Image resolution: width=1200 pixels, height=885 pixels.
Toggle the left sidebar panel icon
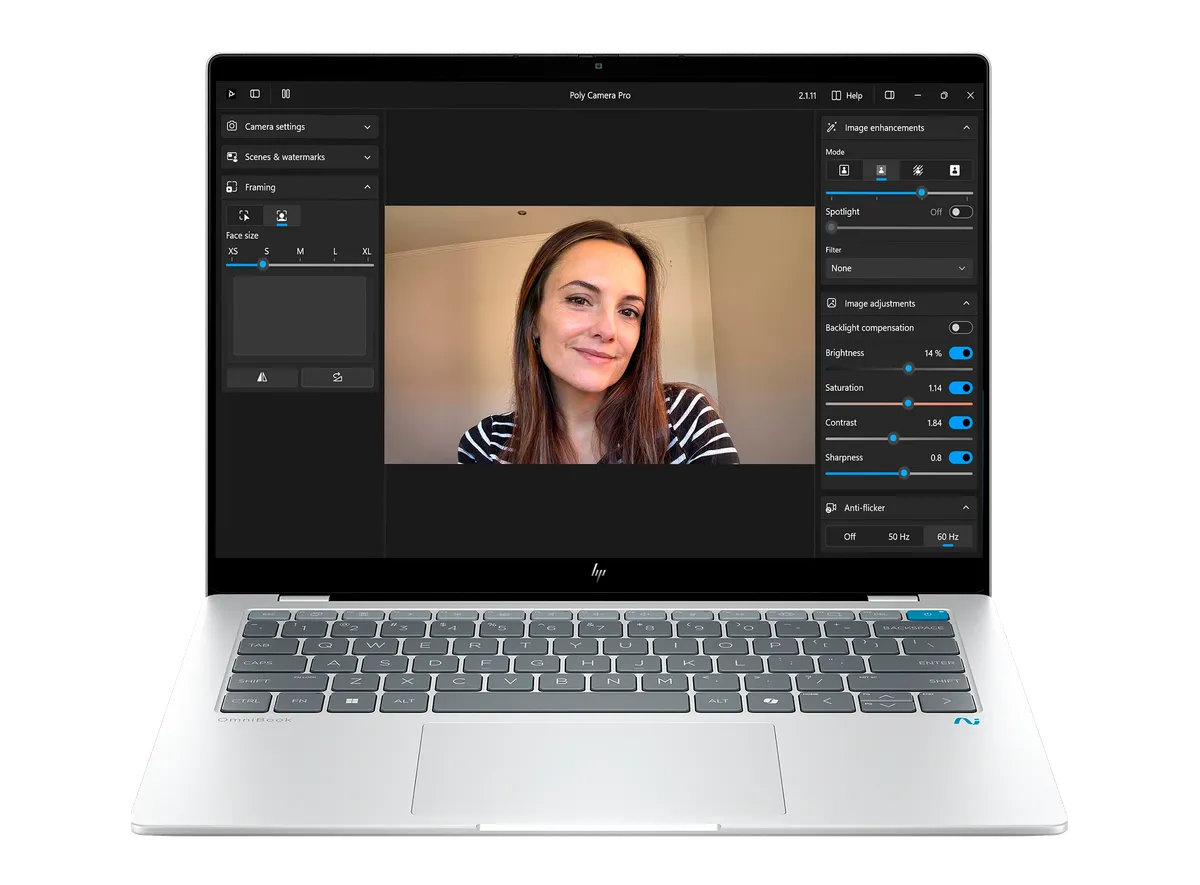coord(255,94)
